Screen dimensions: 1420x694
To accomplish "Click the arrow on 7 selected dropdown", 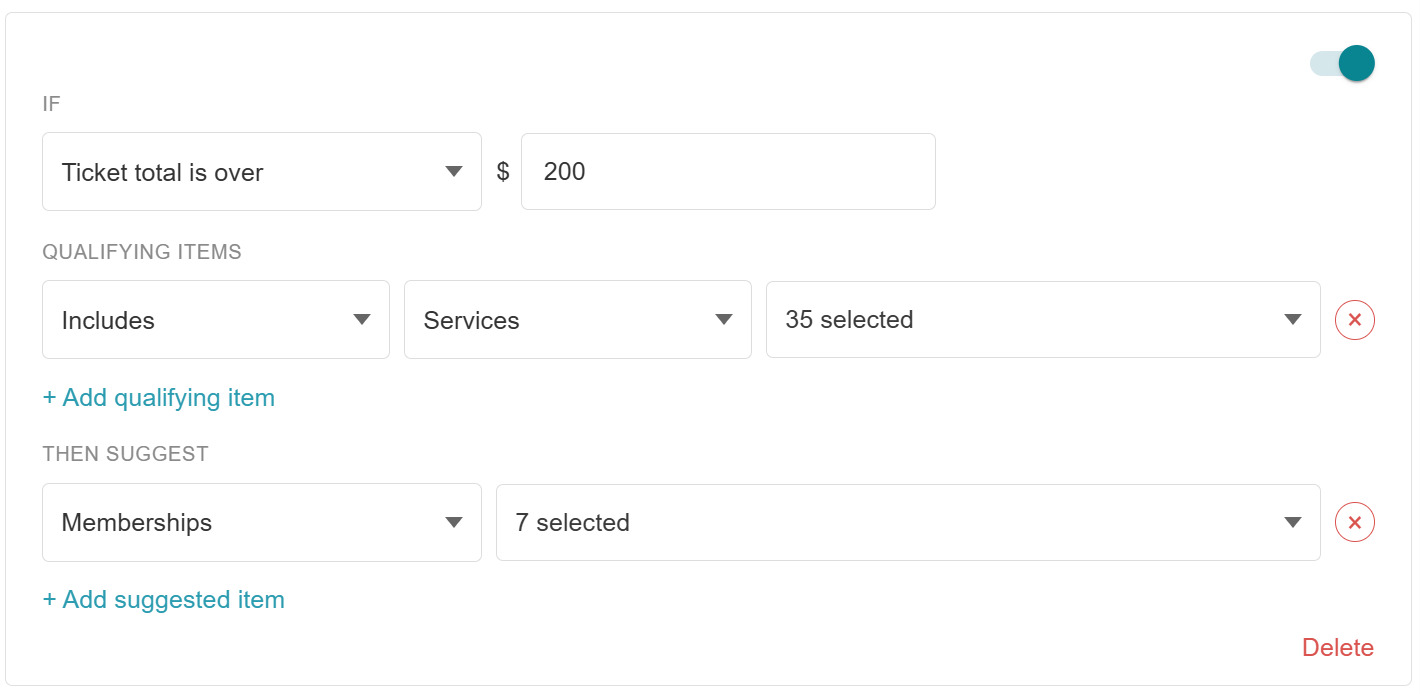I will tap(1293, 522).
